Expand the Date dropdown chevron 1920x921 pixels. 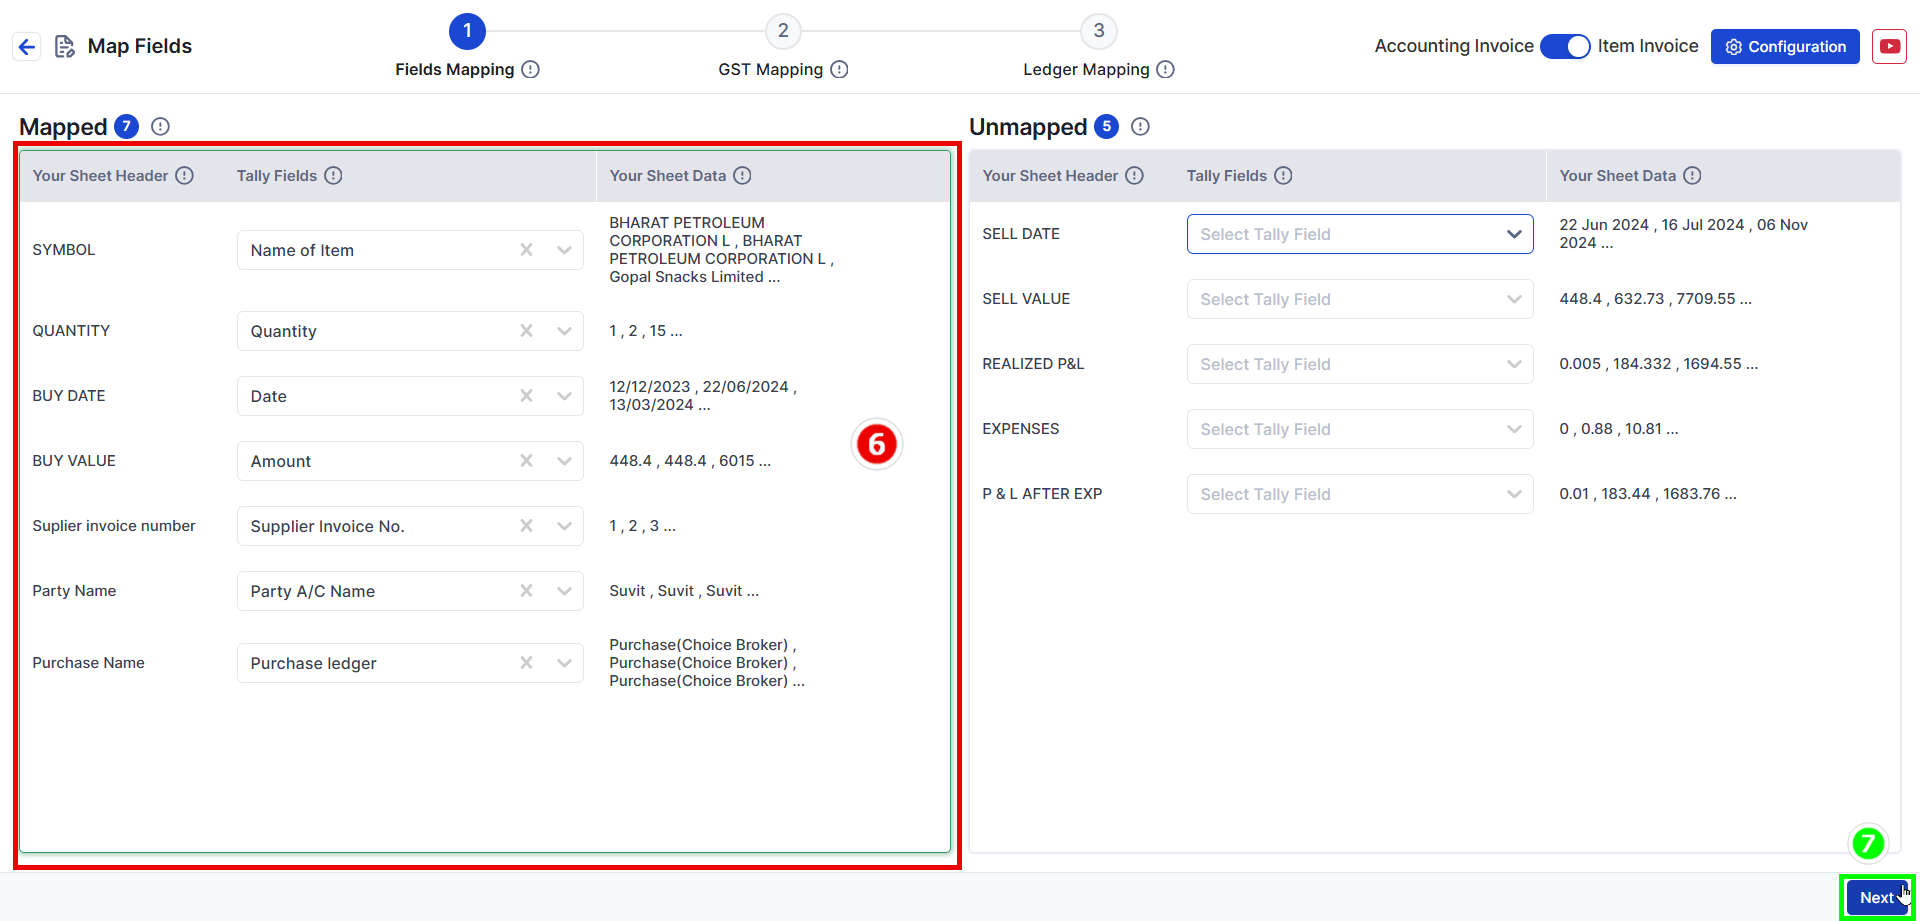(x=564, y=396)
